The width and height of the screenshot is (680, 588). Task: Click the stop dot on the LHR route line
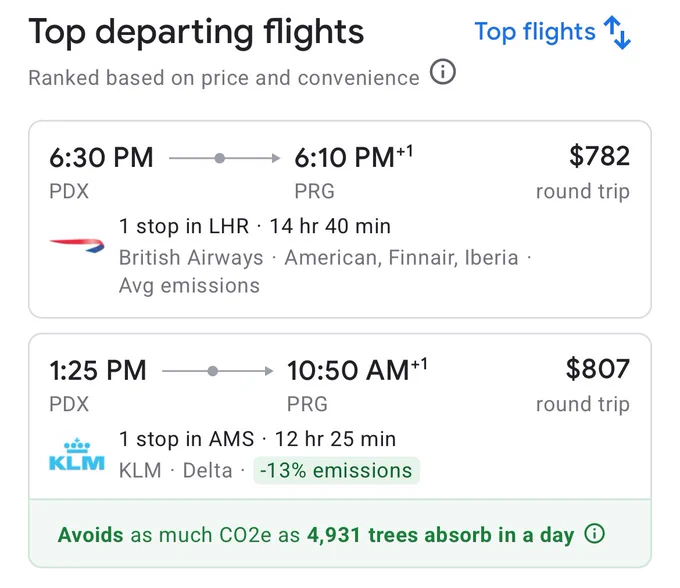pyautogui.click(x=220, y=158)
